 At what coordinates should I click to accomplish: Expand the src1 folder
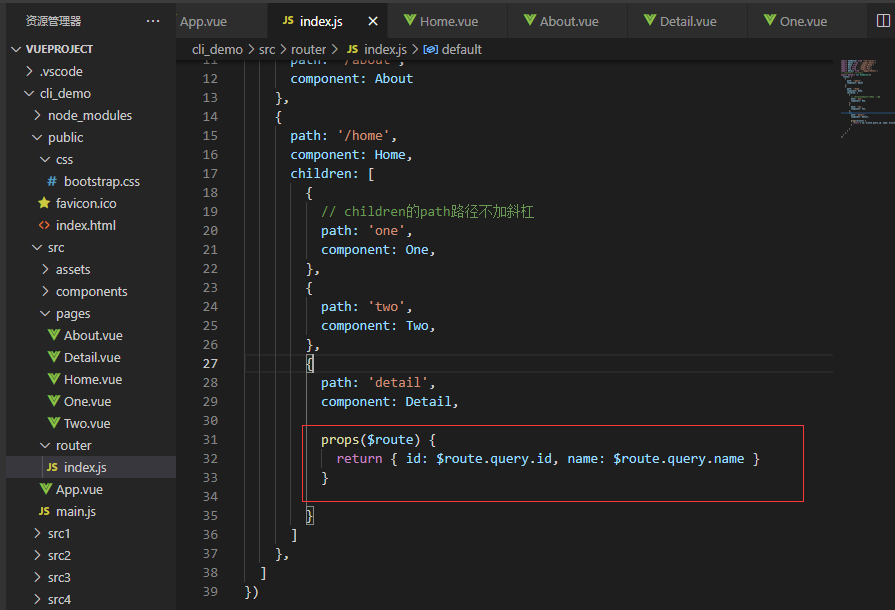38,534
